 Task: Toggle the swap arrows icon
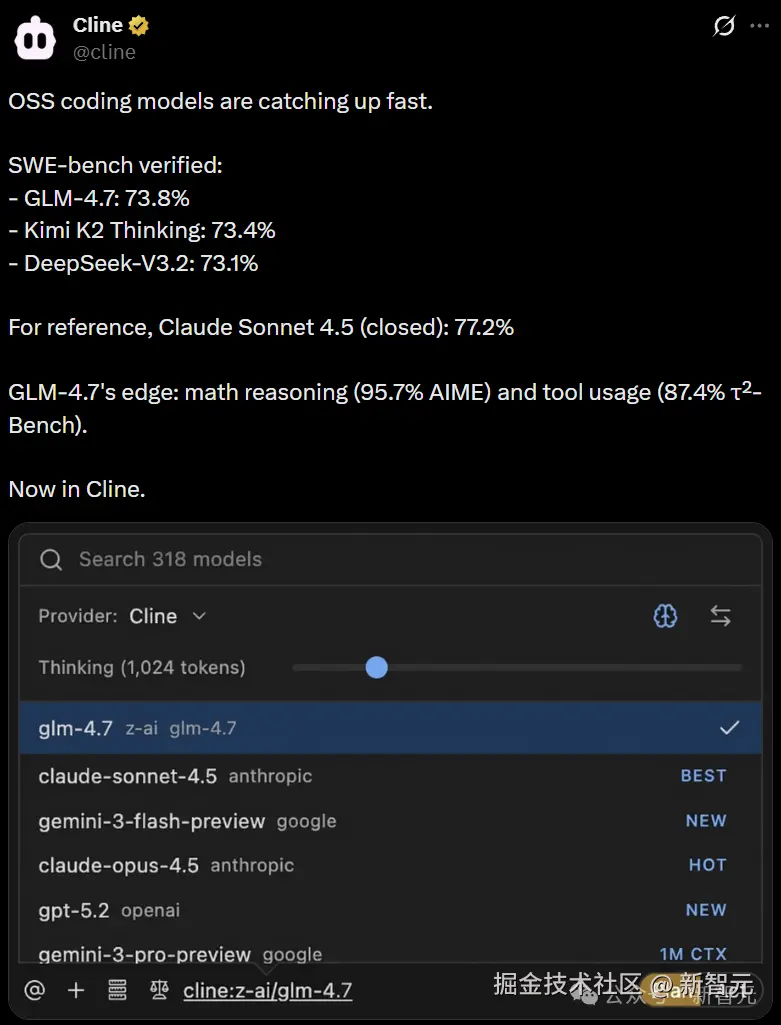720,617
